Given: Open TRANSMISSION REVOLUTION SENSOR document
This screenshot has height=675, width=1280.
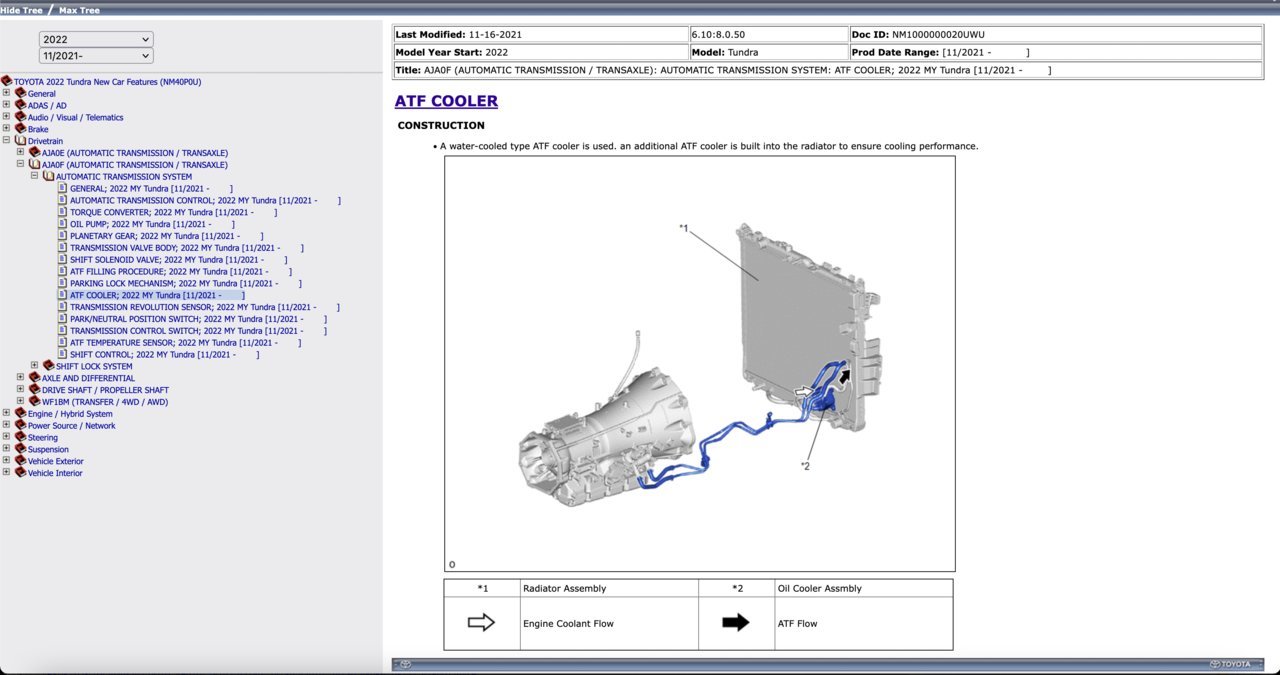Looking at the screenshot, I should click(205, 307).
